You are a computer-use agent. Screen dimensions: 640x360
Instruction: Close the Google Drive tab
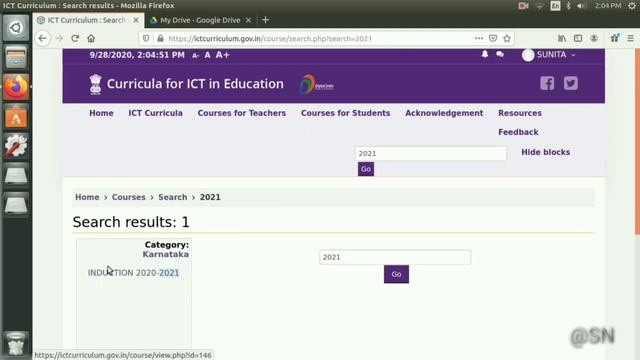(x=248, y=20)
